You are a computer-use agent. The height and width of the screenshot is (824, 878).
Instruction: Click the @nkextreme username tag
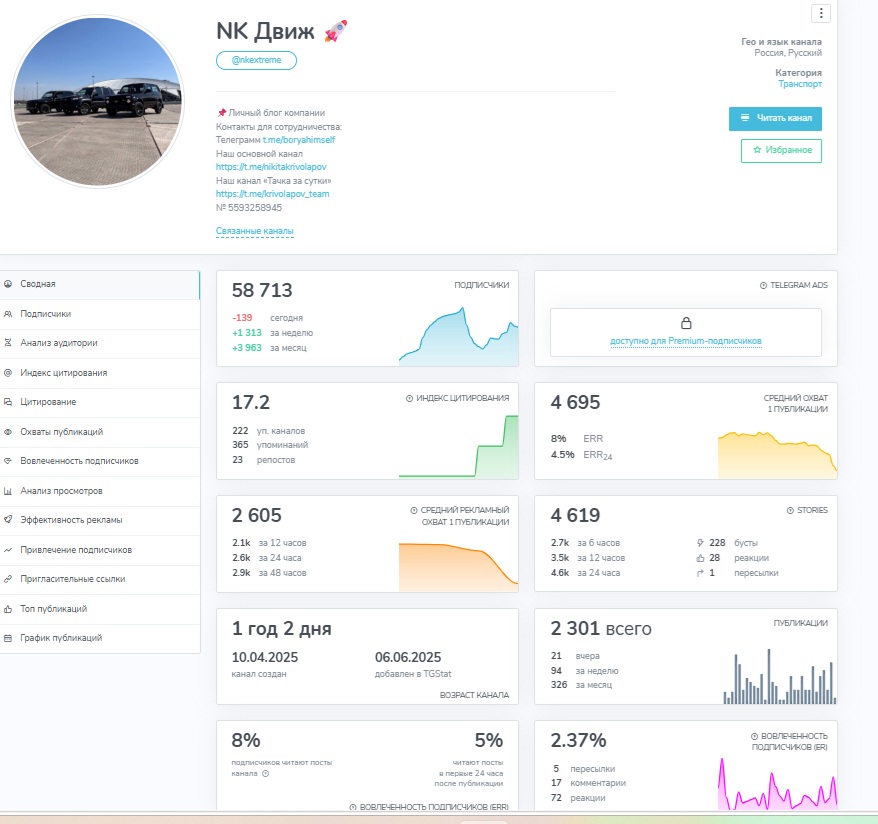coord(256,60)
